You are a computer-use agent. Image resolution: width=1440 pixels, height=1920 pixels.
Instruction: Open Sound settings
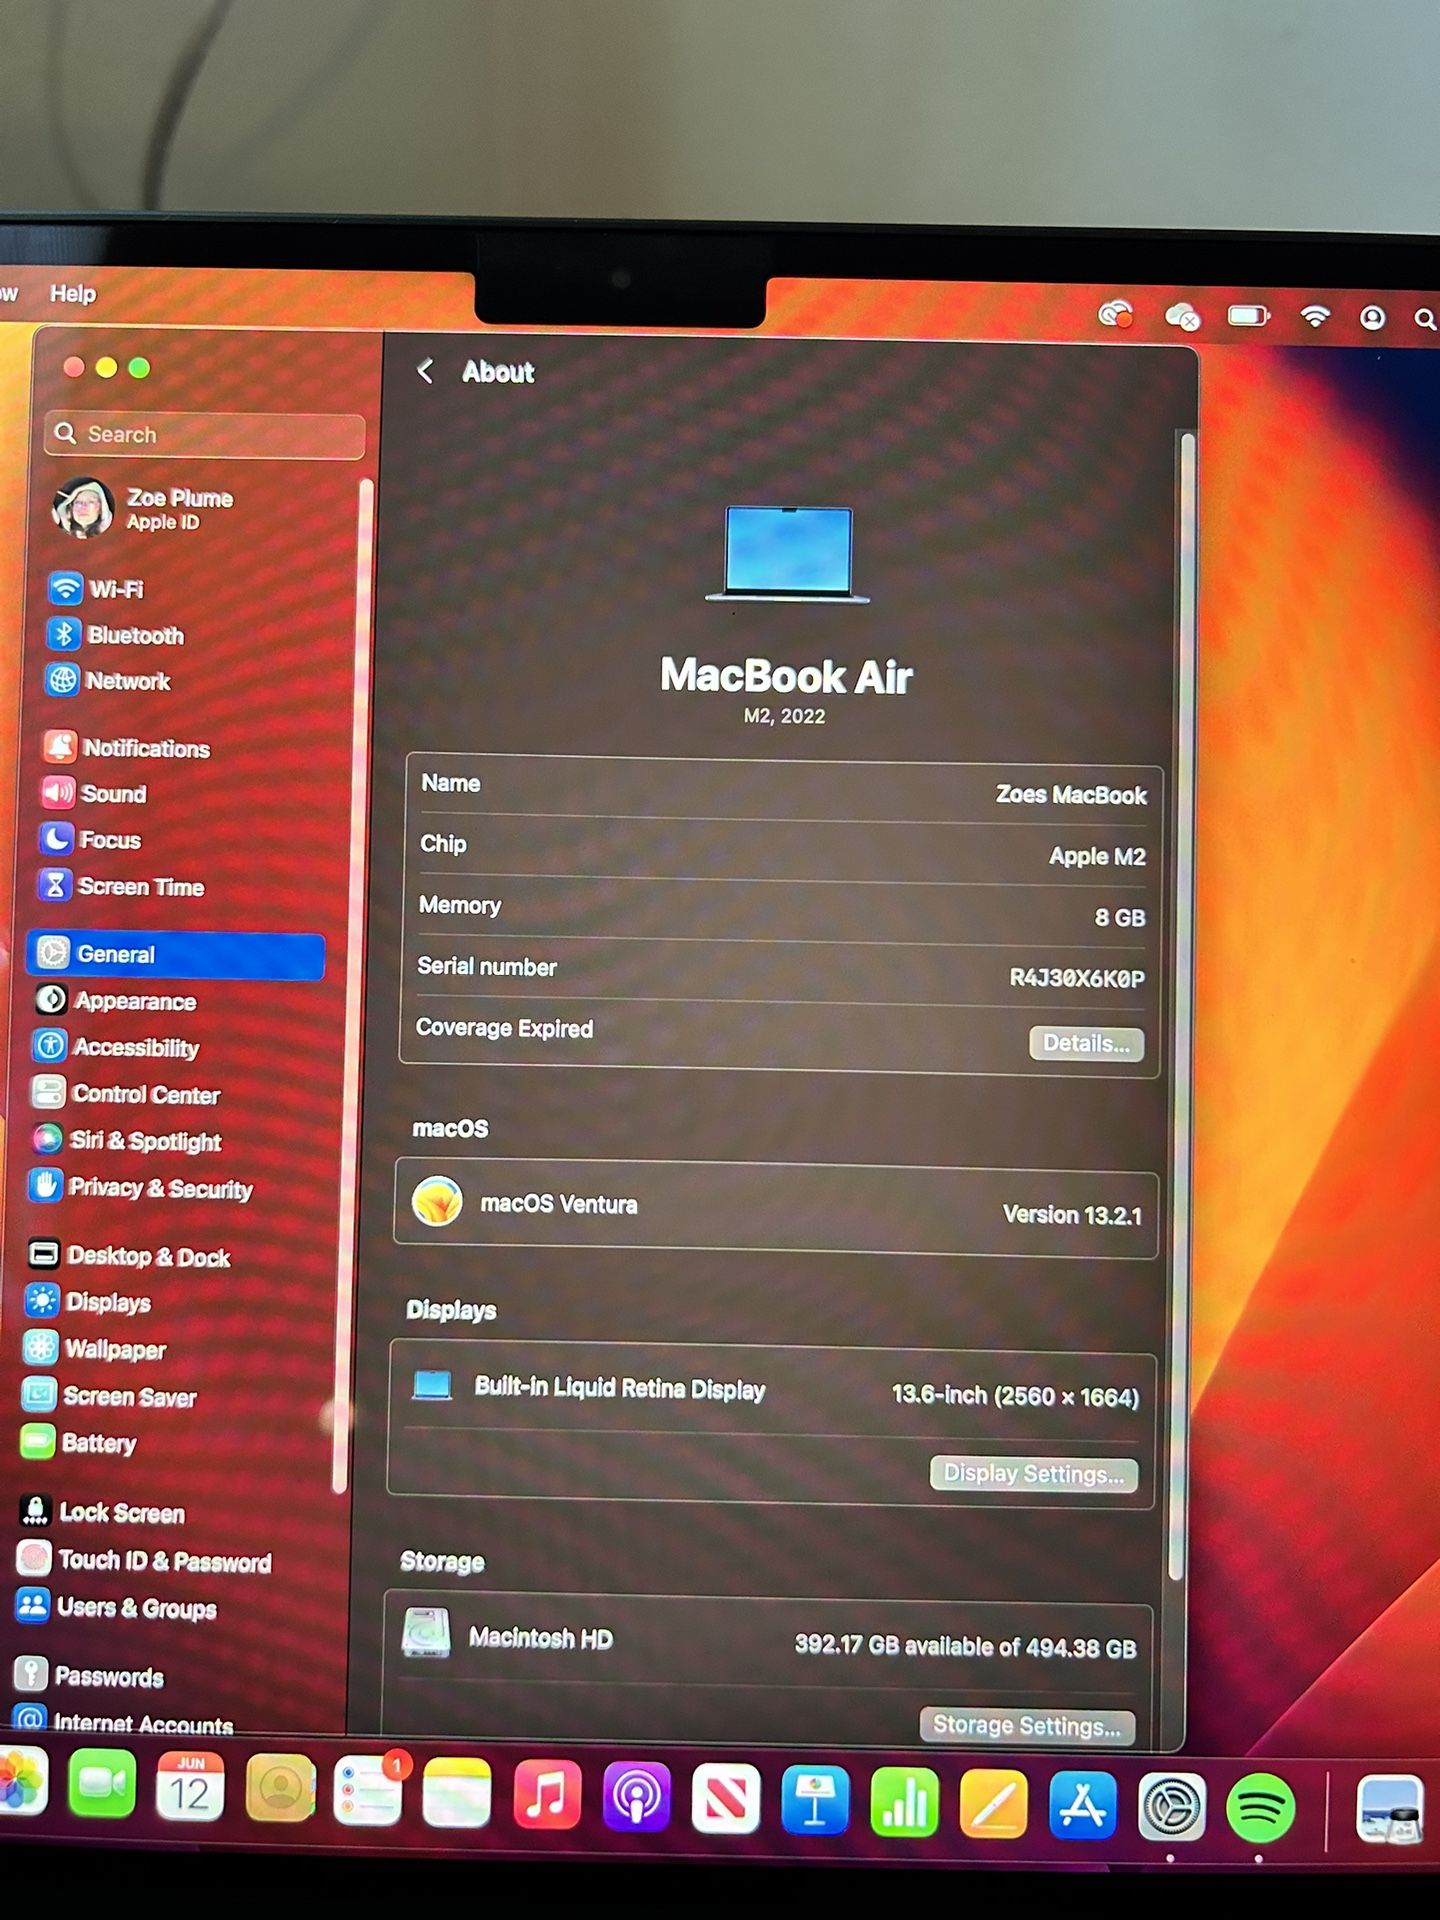94,793
